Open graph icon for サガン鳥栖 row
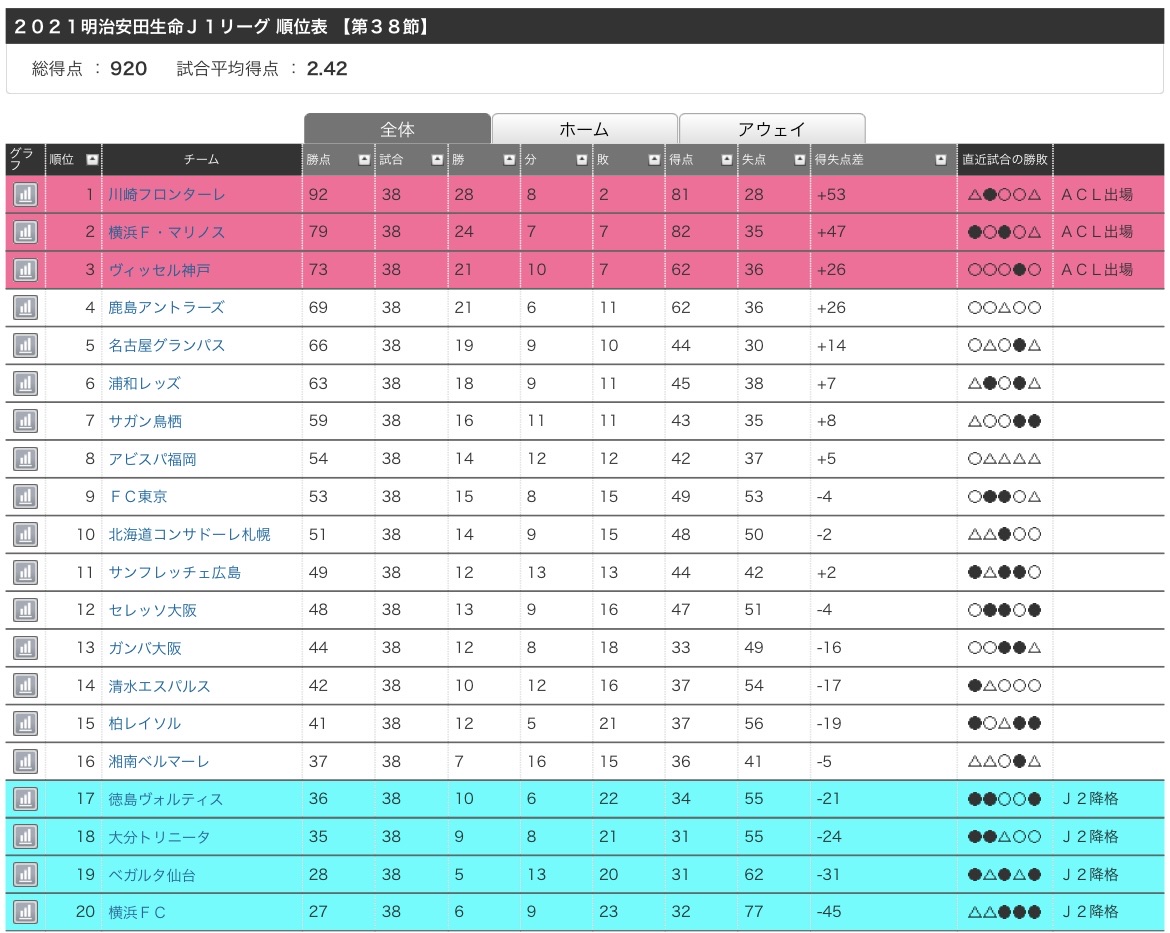Image resolution: width=1170 pixels, height=933 pixels. (25, 421)
